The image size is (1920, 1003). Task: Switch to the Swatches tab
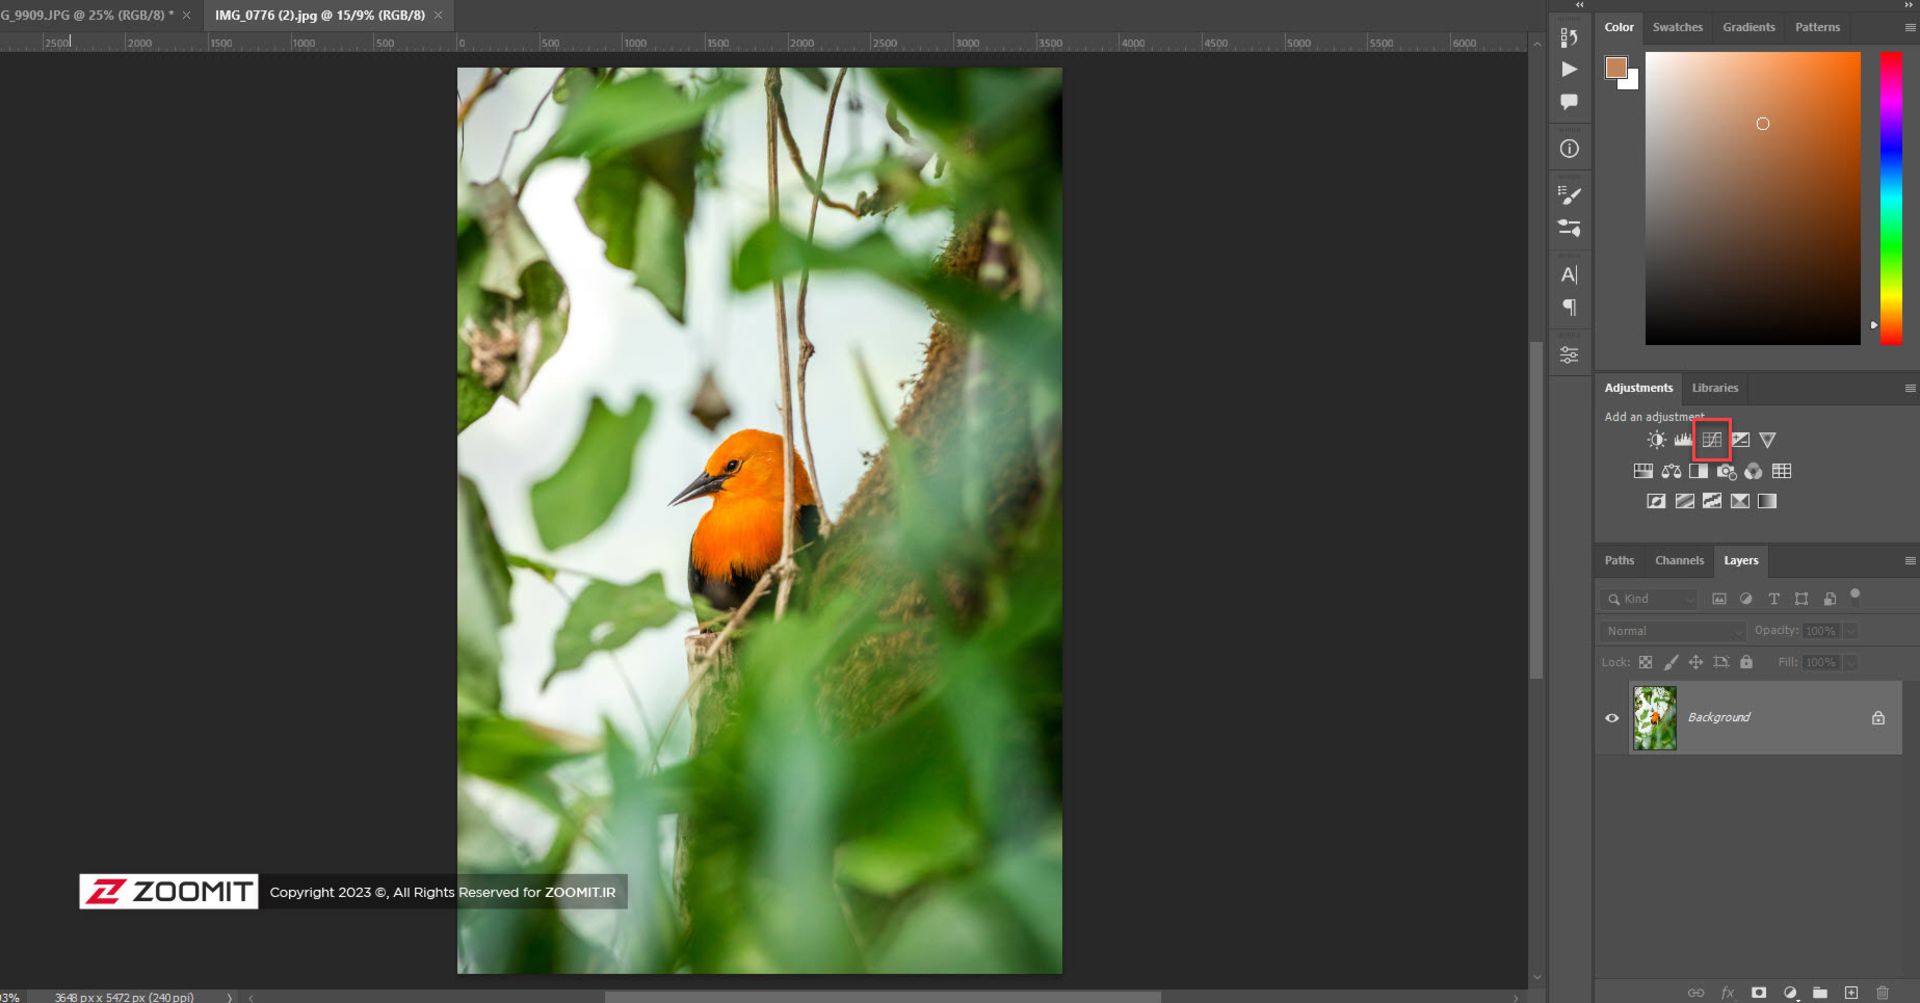[1677, 27]
